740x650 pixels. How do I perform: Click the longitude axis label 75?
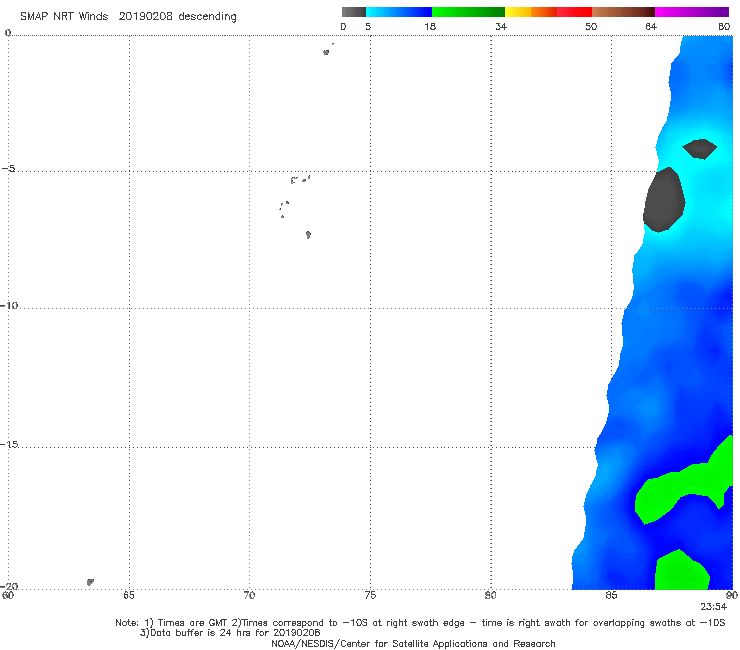(x=370, y=595)
